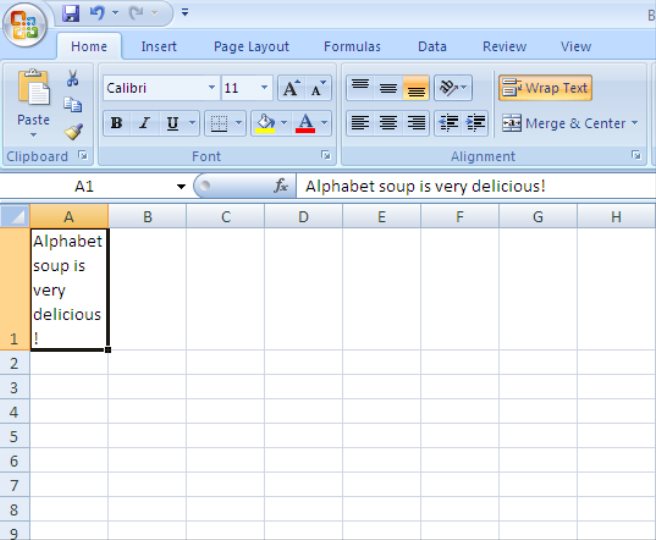Apply bottom border with Borders icon

point(218,123)
